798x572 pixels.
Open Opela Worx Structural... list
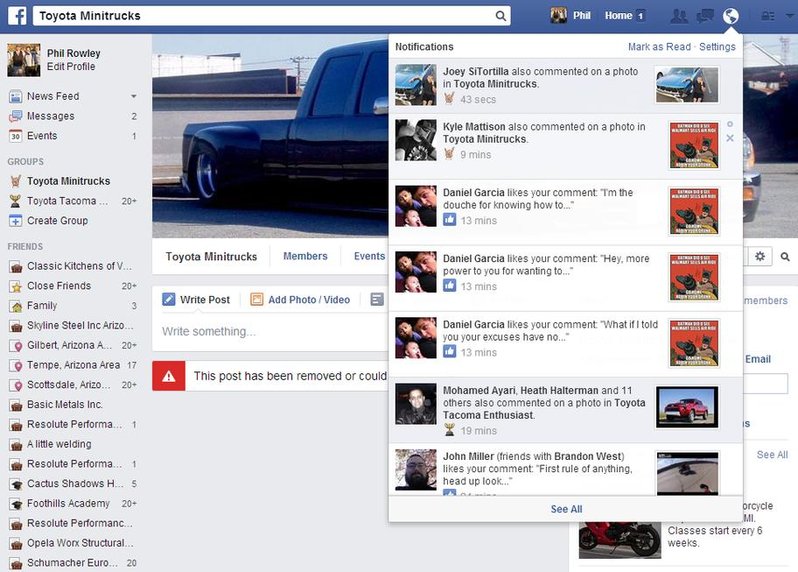80,544
